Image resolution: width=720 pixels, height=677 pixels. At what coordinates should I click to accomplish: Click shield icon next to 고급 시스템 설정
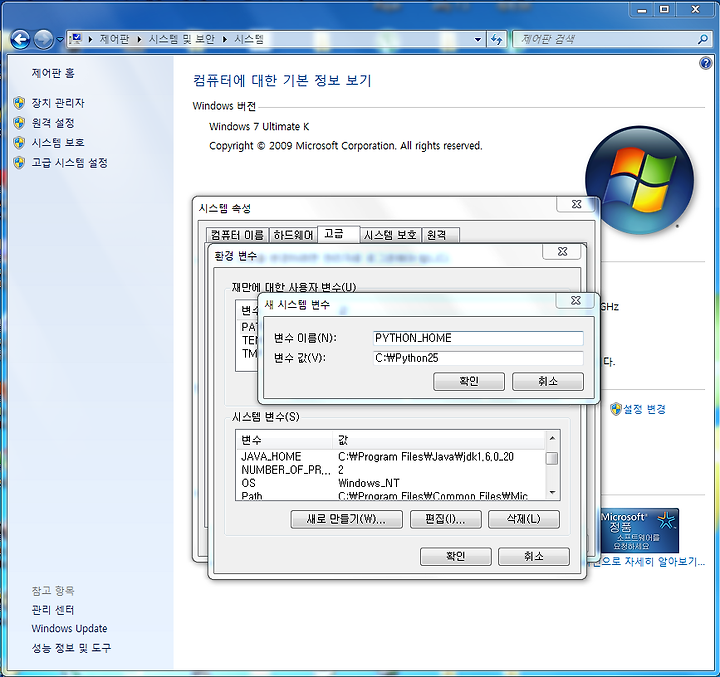click(x=19, y=163)
